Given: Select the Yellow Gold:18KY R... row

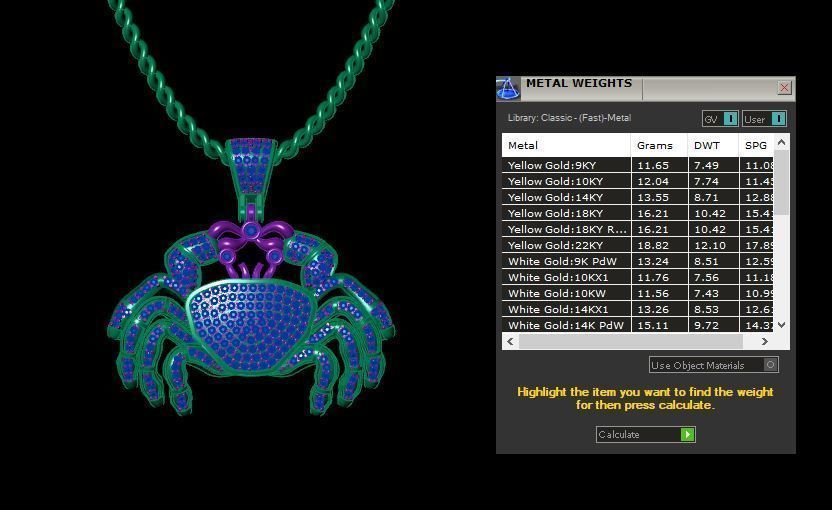Looking at the screenshot, I should coord(638,229).
